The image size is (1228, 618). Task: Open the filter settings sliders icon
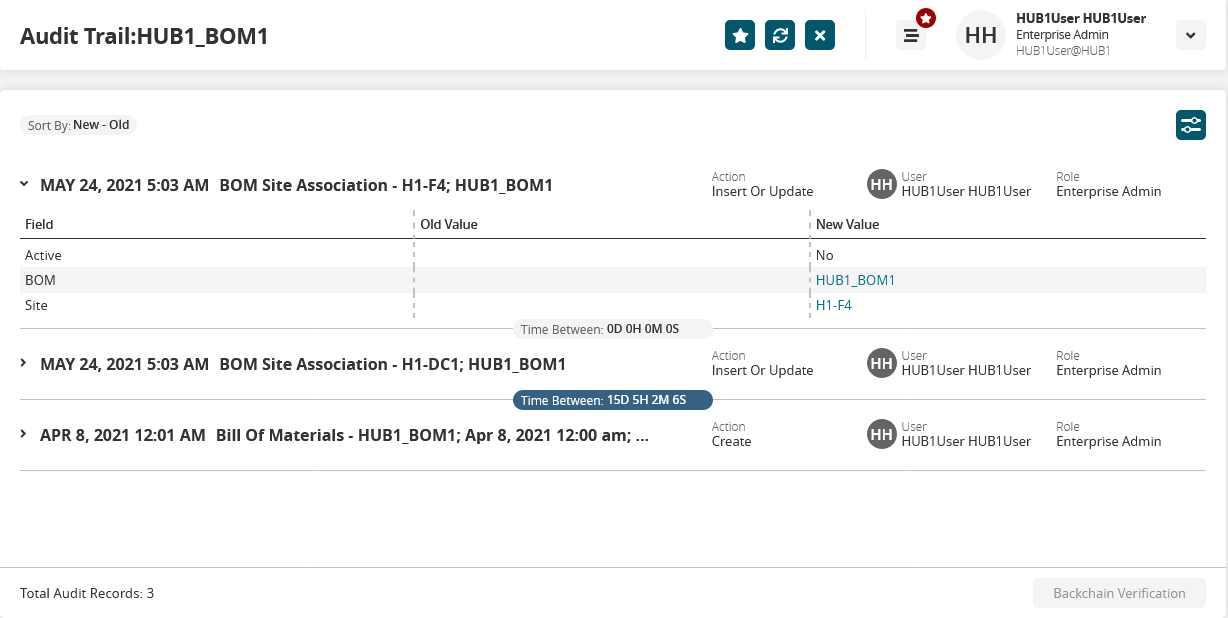tap(1191, 125)
